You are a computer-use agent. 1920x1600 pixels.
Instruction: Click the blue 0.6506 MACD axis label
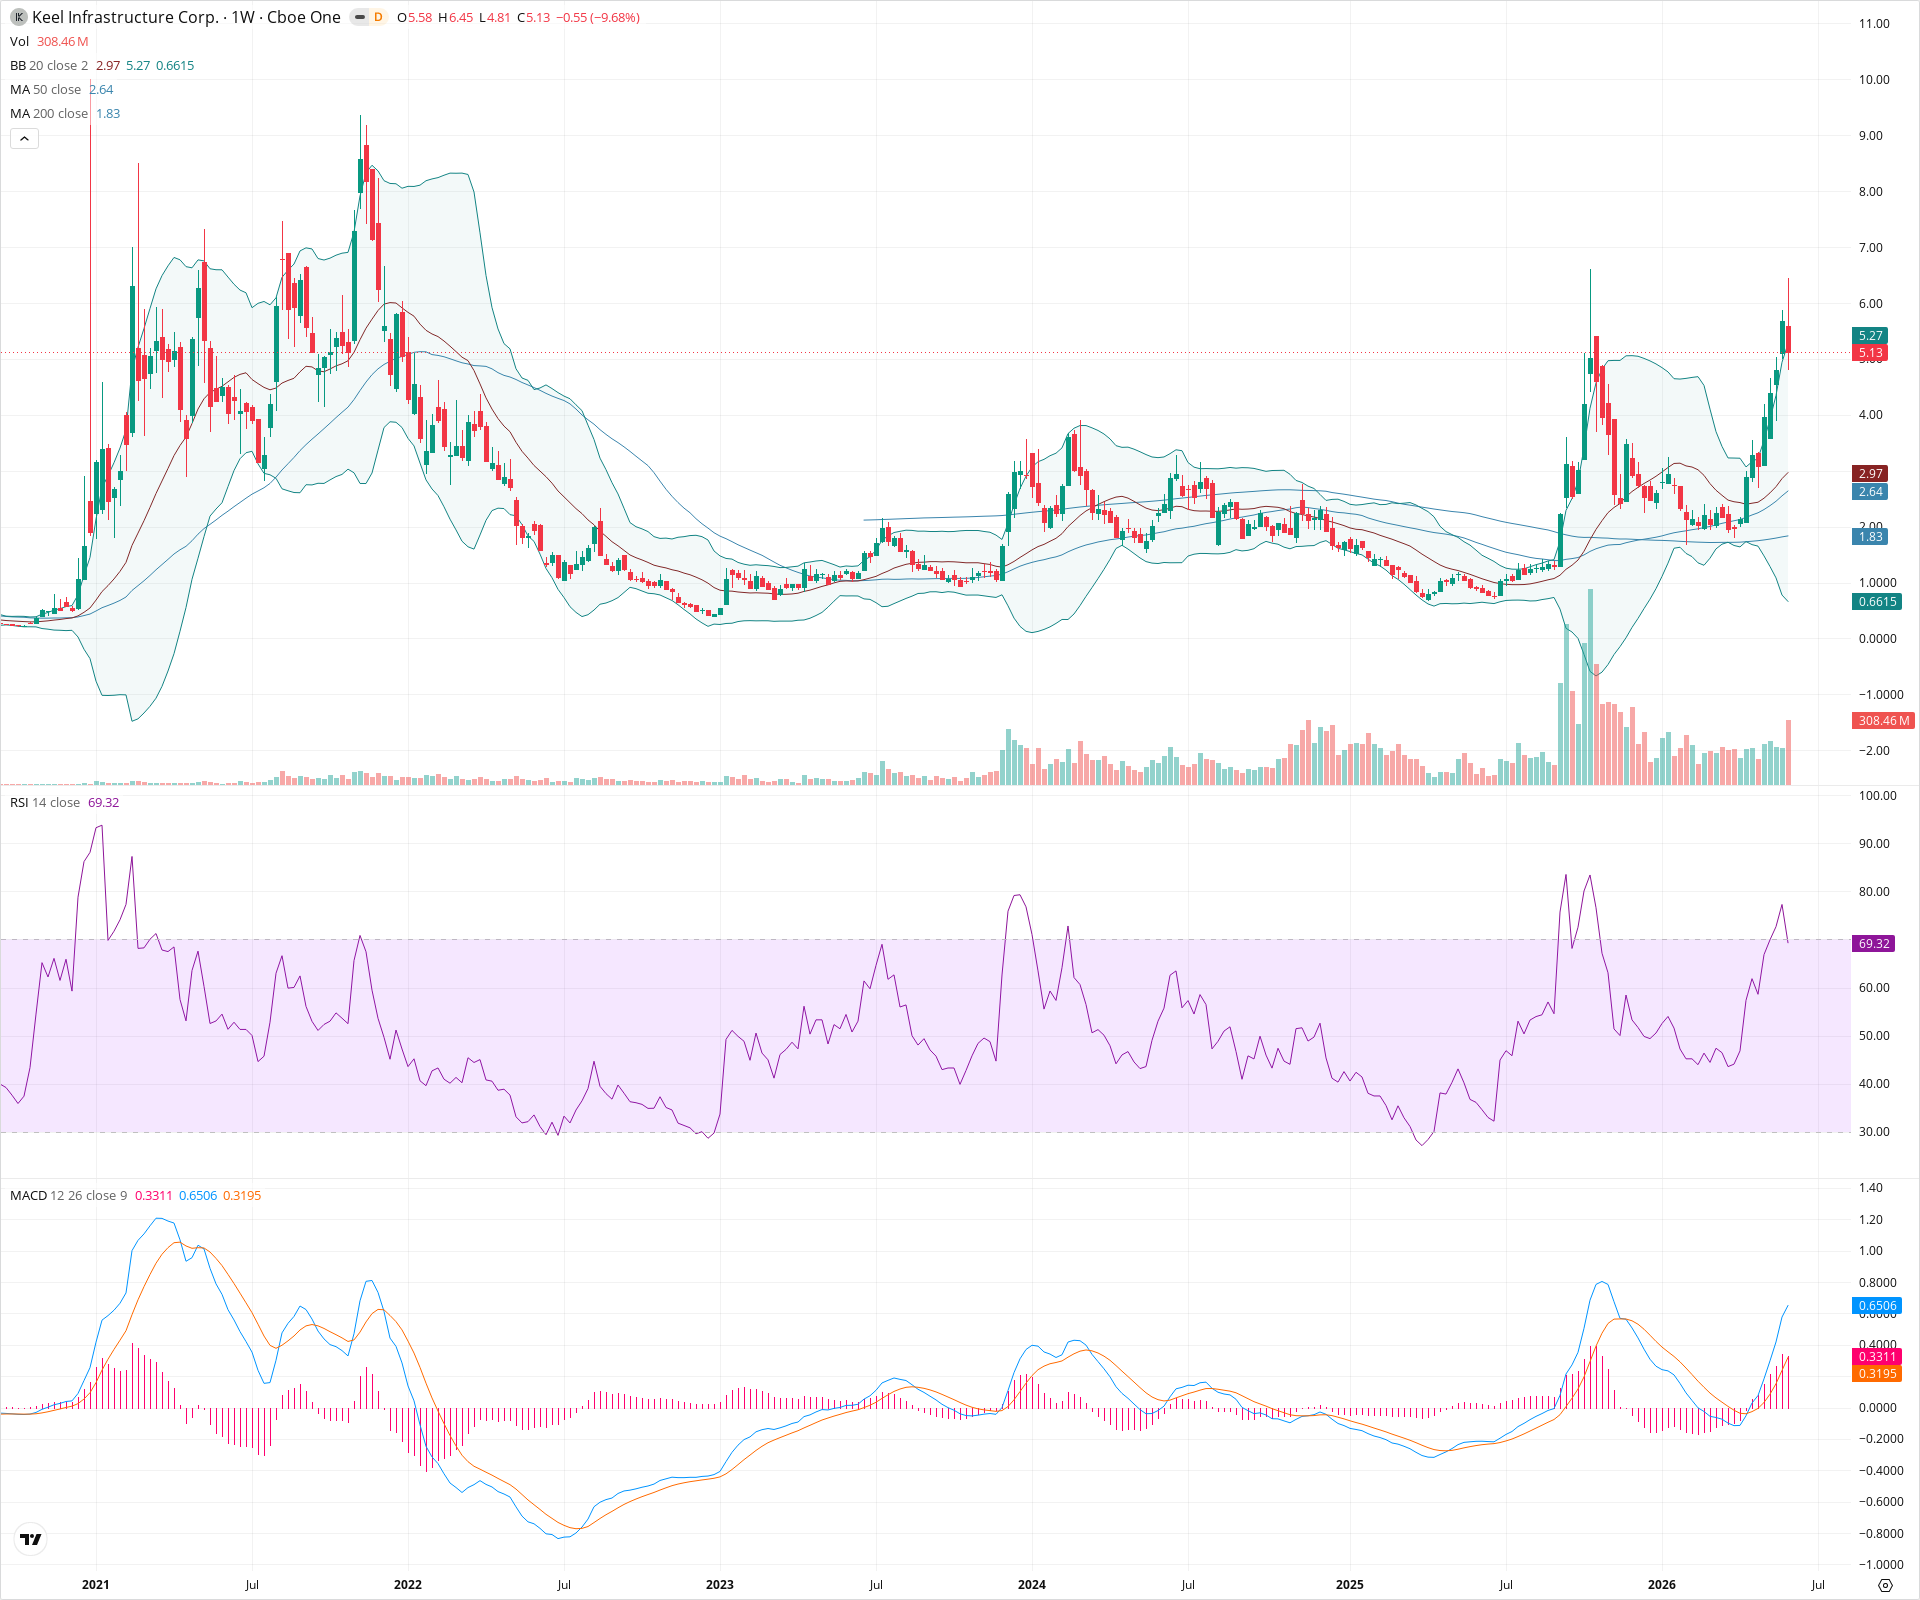[x=1877, y=1305]
